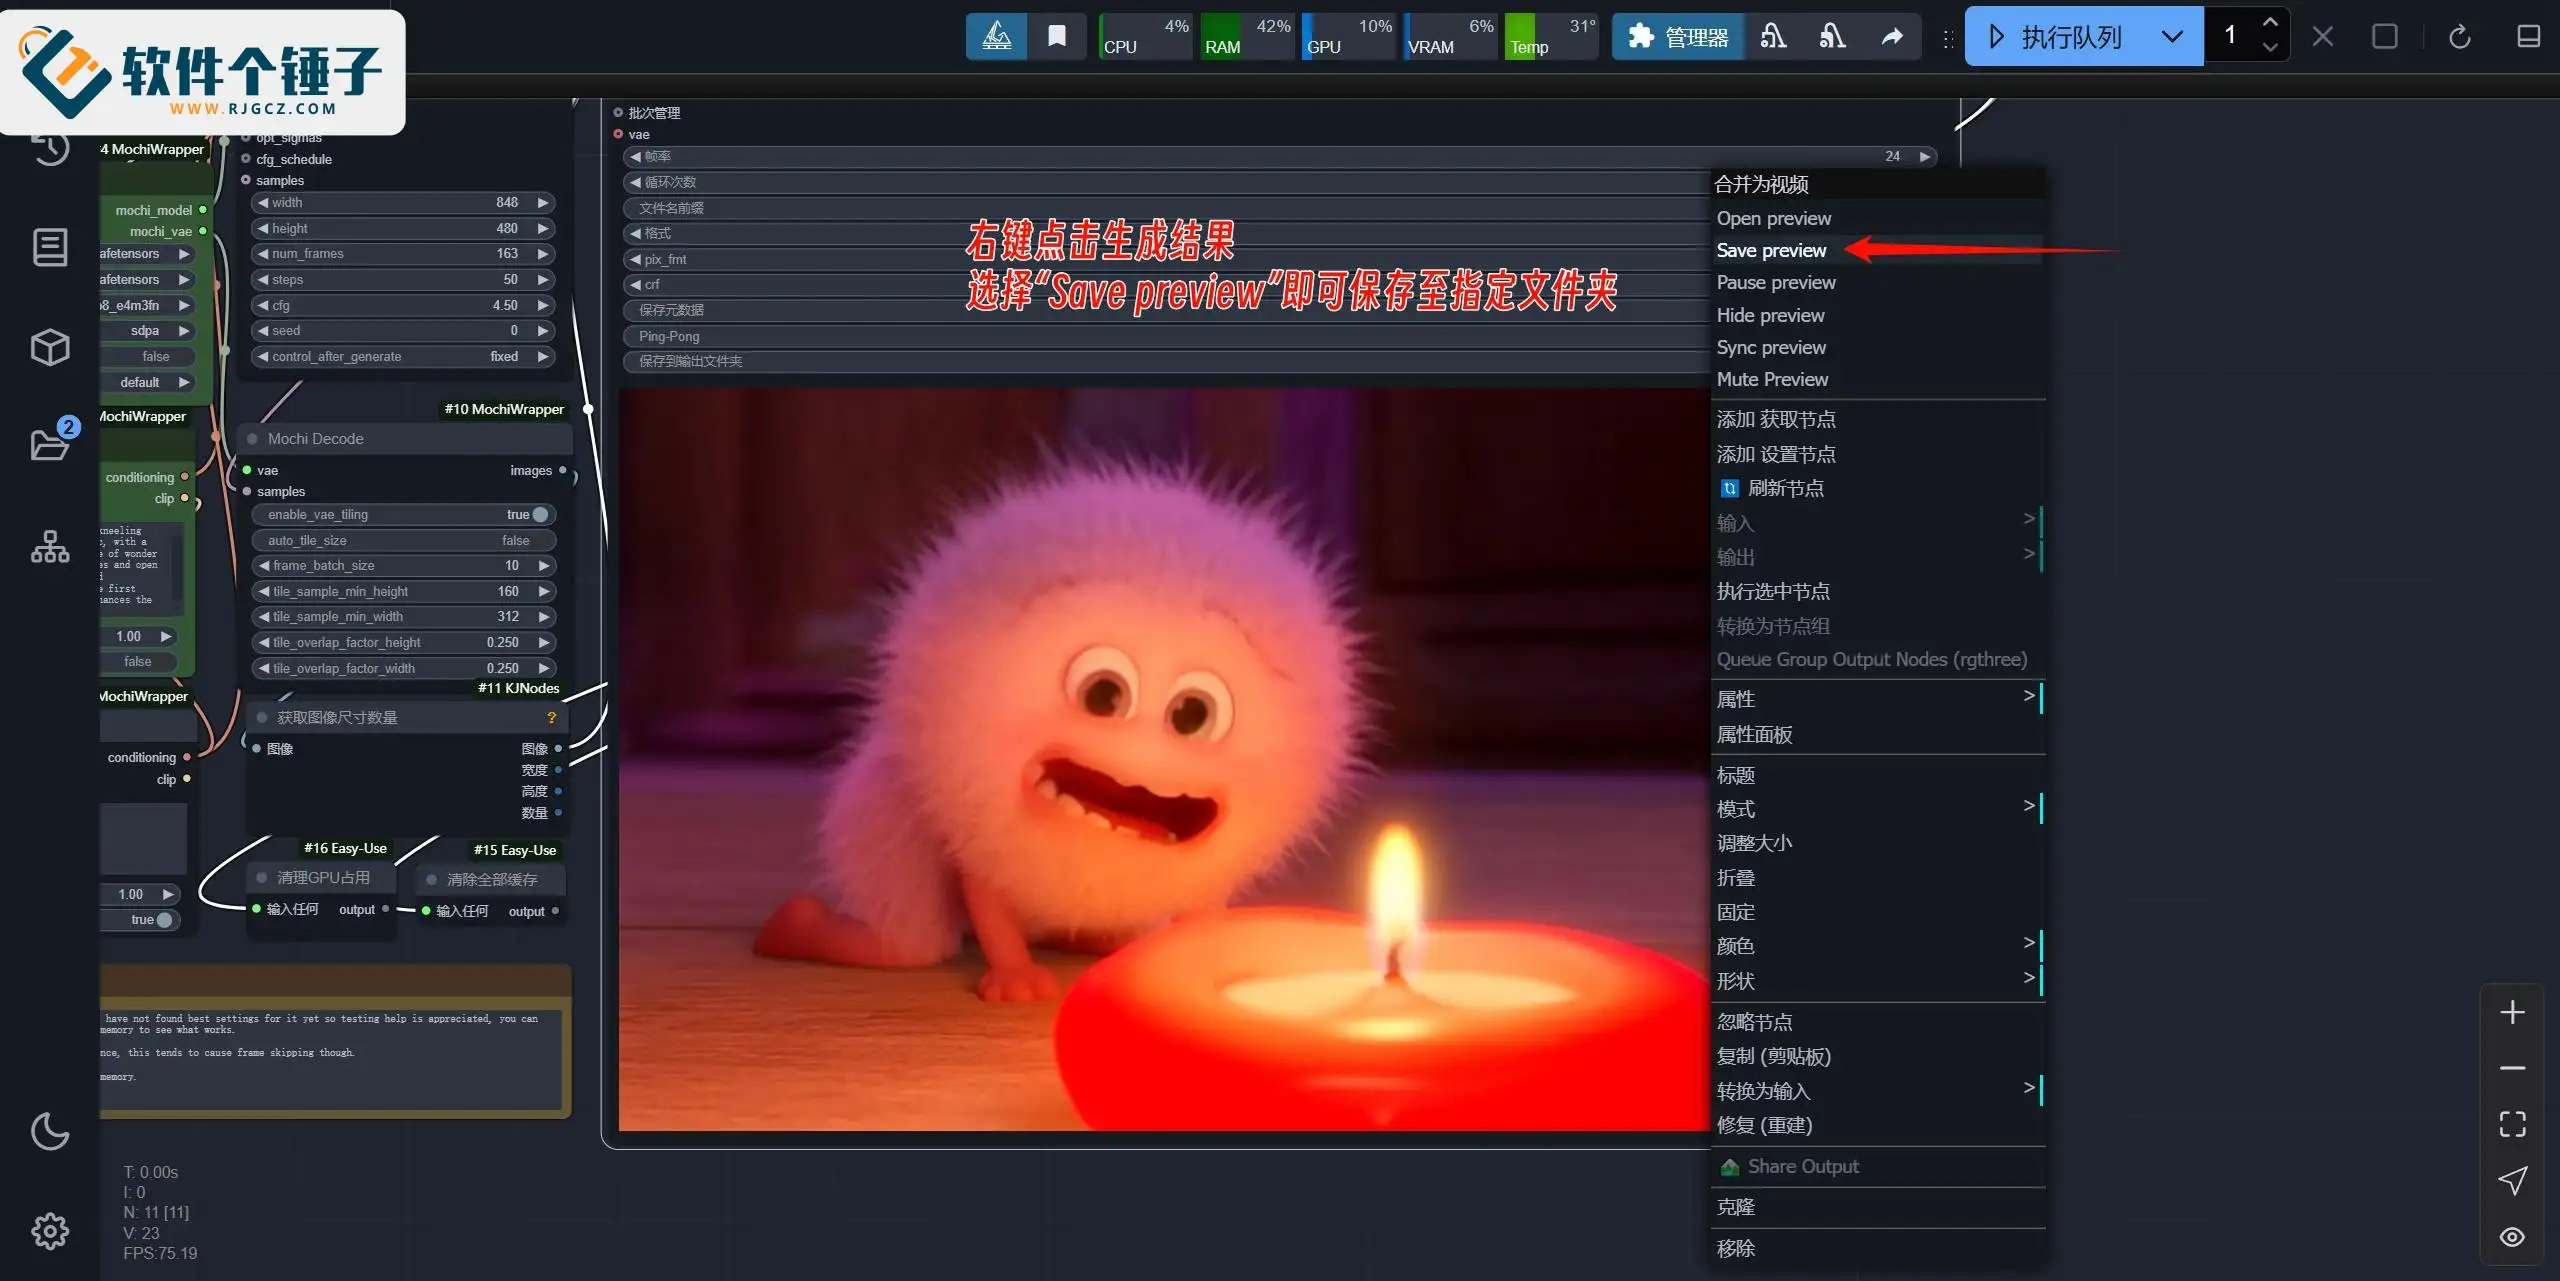Increase queue batch count stepper
The height and width of the screenshot is (1281, 2560).
(x=2270, y=22)
